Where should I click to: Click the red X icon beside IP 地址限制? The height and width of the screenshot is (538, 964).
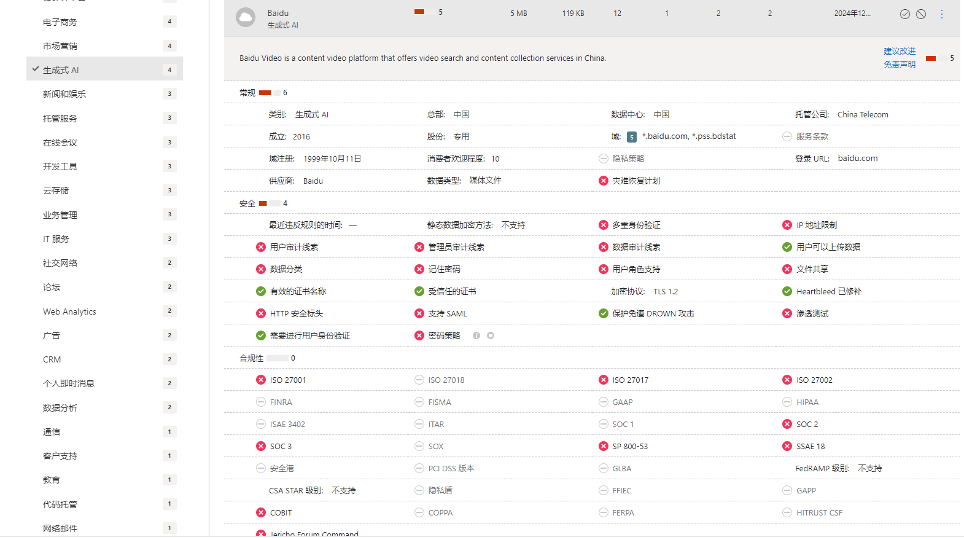pyautogui.click(x=787, y=225)
